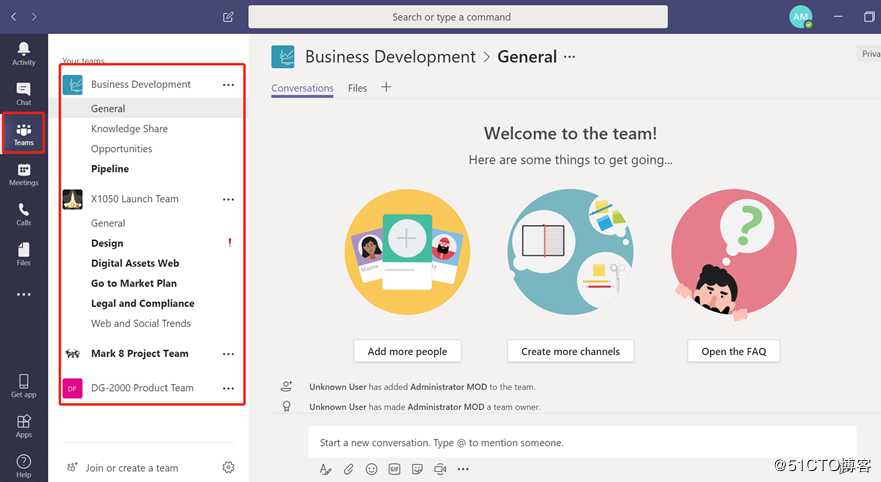Open more compose options ellipsis
This screenshot has height=482, width=881.
[x=463, y=469]
